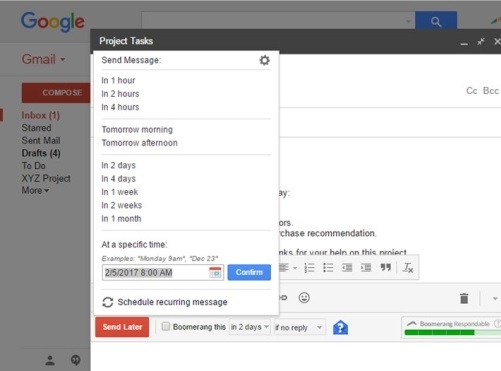Open Boomerang help question-mark icon
Viewport: 501px width, 371px height.
pyautogui.click(x=340, y=328)
